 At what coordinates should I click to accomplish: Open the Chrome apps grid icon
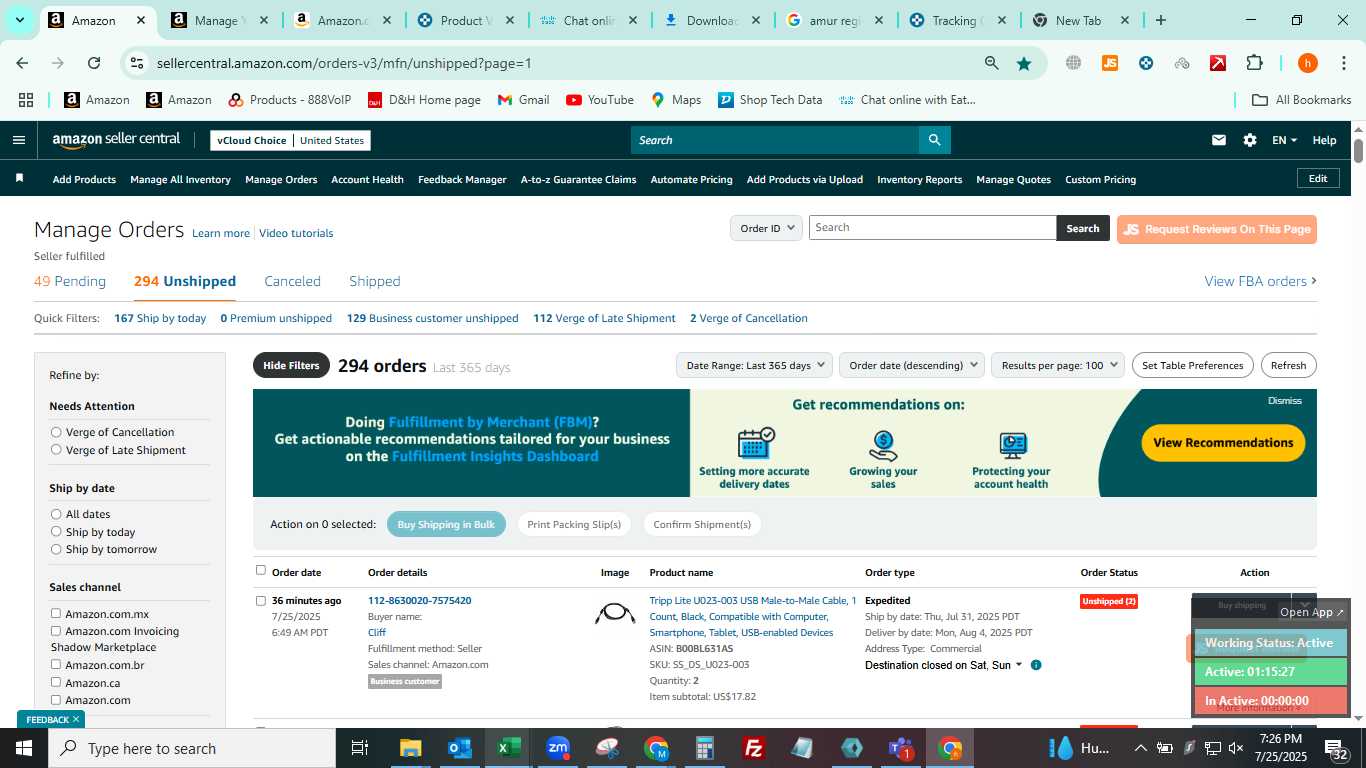26,100
